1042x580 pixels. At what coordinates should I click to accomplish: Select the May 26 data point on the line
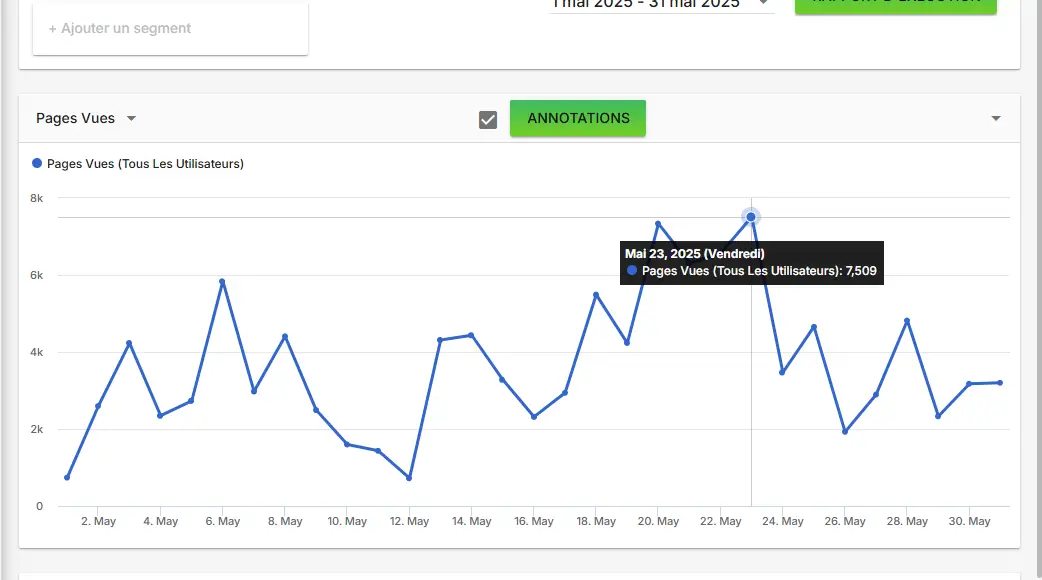(x=845, y=432)
